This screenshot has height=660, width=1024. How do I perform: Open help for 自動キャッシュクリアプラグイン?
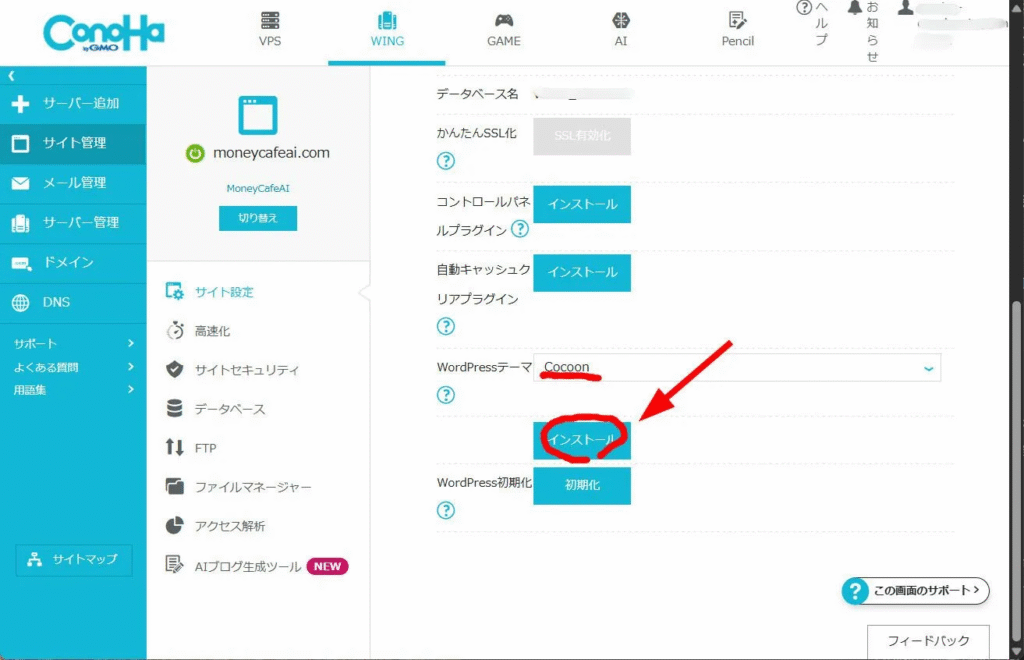pyautogui.click(x=445, y=326)
